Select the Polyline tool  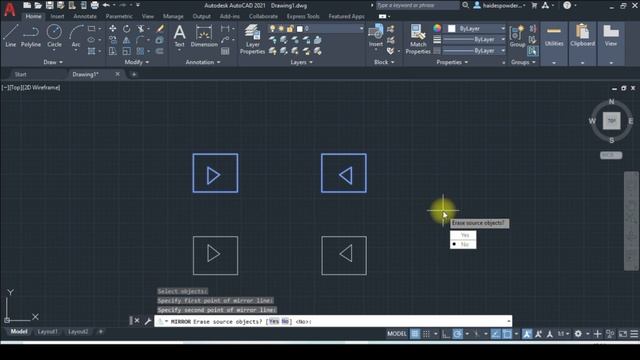[x=31, y=36]
